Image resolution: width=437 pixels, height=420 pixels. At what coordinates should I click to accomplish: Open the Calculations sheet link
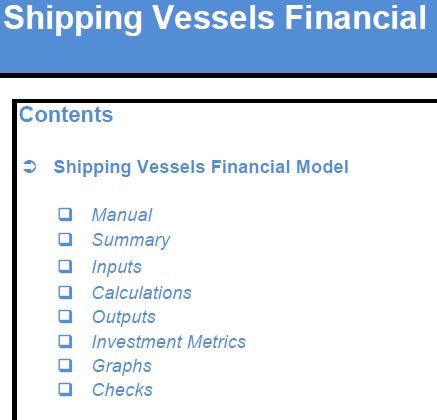[x=142, y=293]
